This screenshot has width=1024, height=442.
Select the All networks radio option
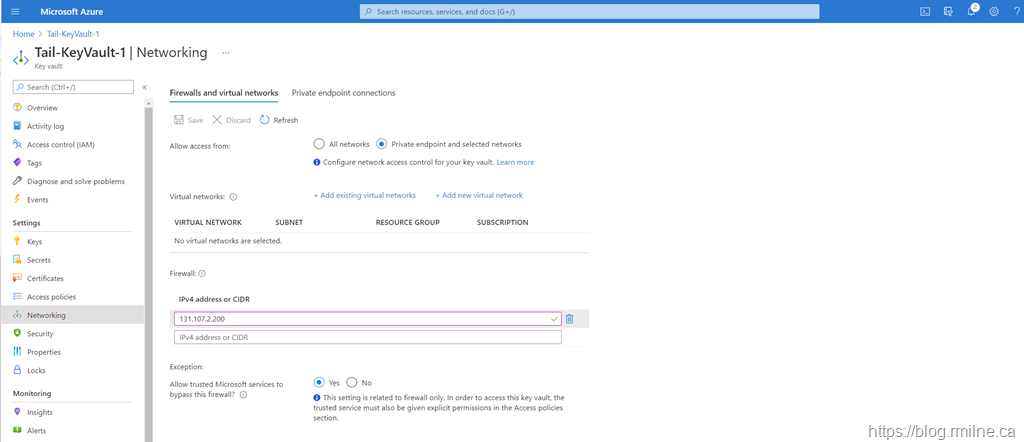(x=319, y=144)
